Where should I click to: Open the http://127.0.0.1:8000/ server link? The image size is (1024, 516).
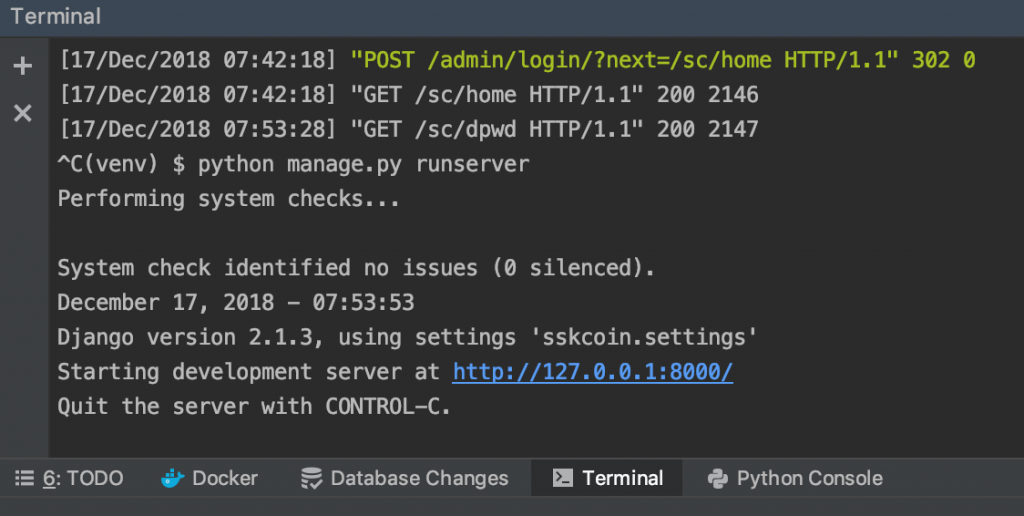(592, 372)
